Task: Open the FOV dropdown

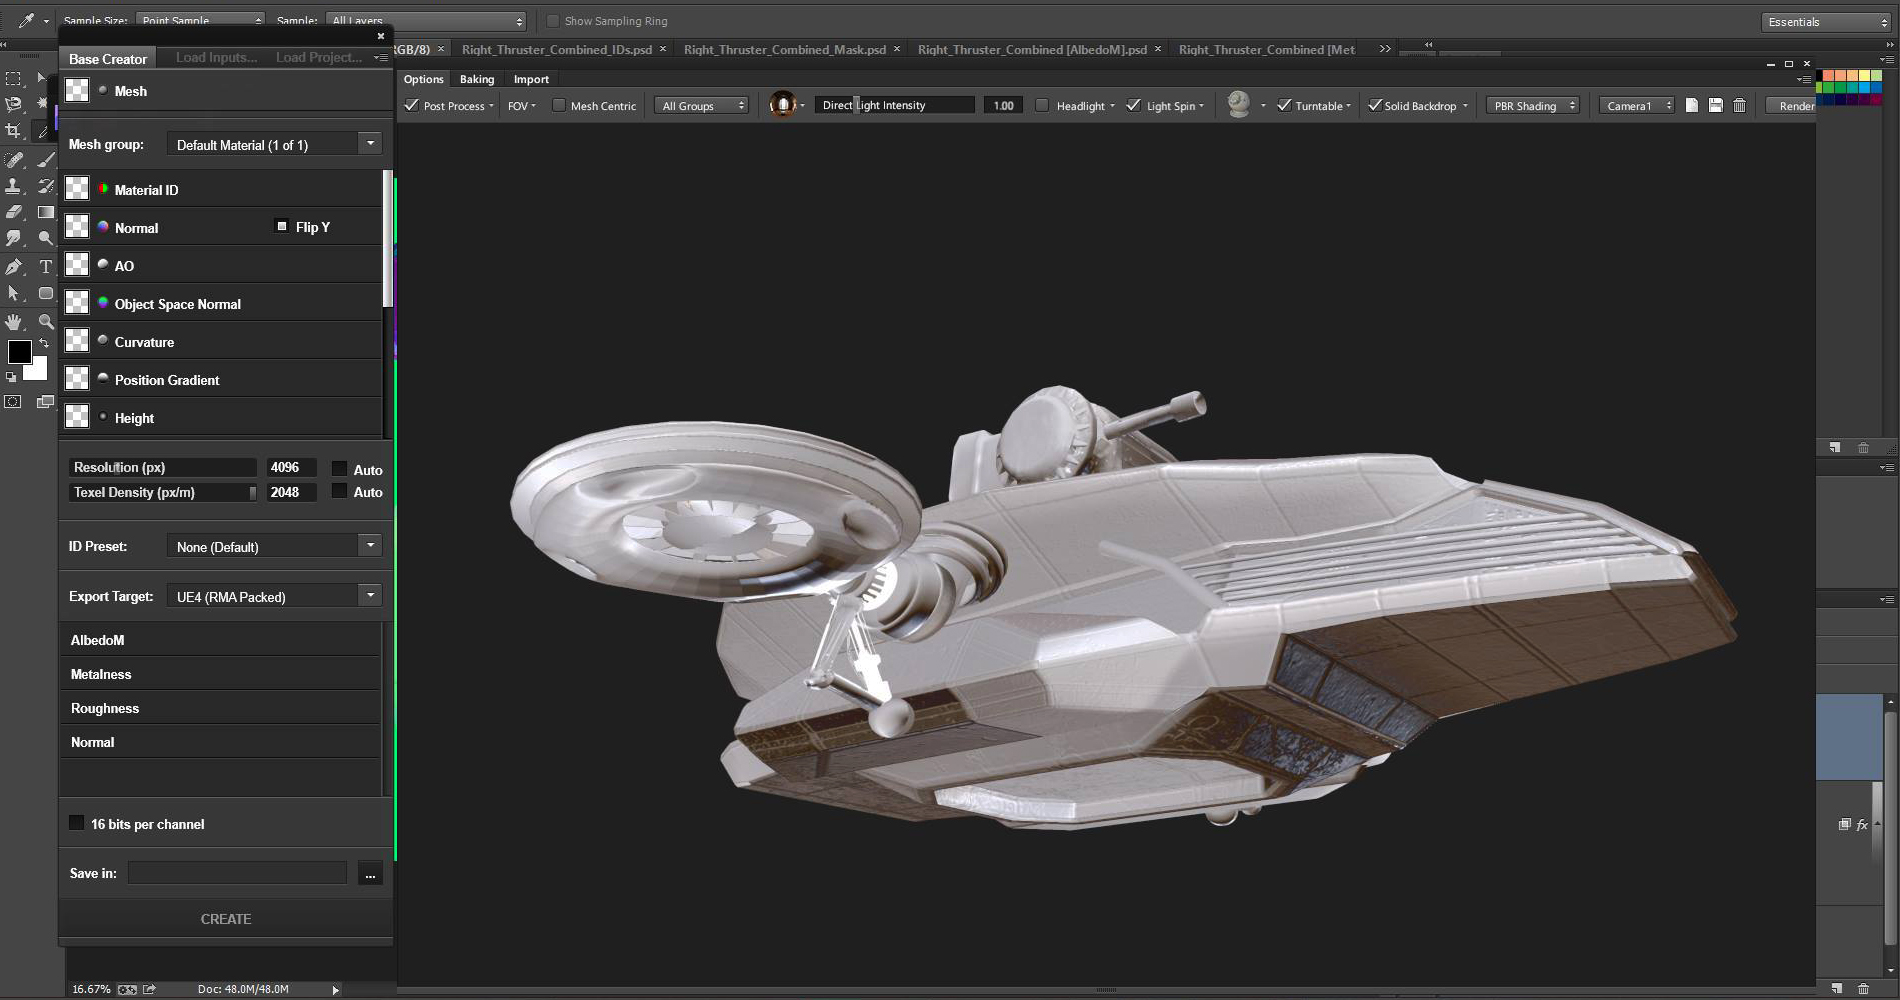Action: (x=521, y=105)
